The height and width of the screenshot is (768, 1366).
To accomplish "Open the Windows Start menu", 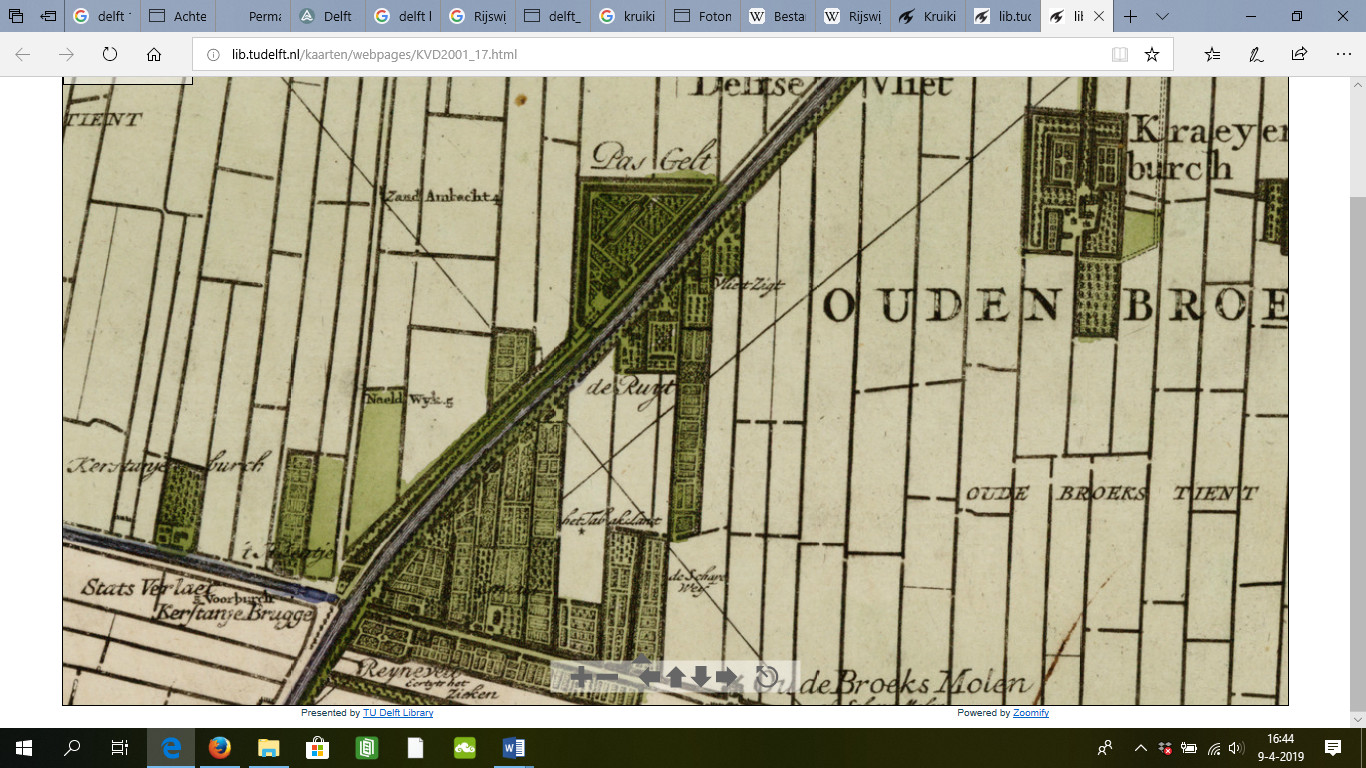I will (24, 748).
